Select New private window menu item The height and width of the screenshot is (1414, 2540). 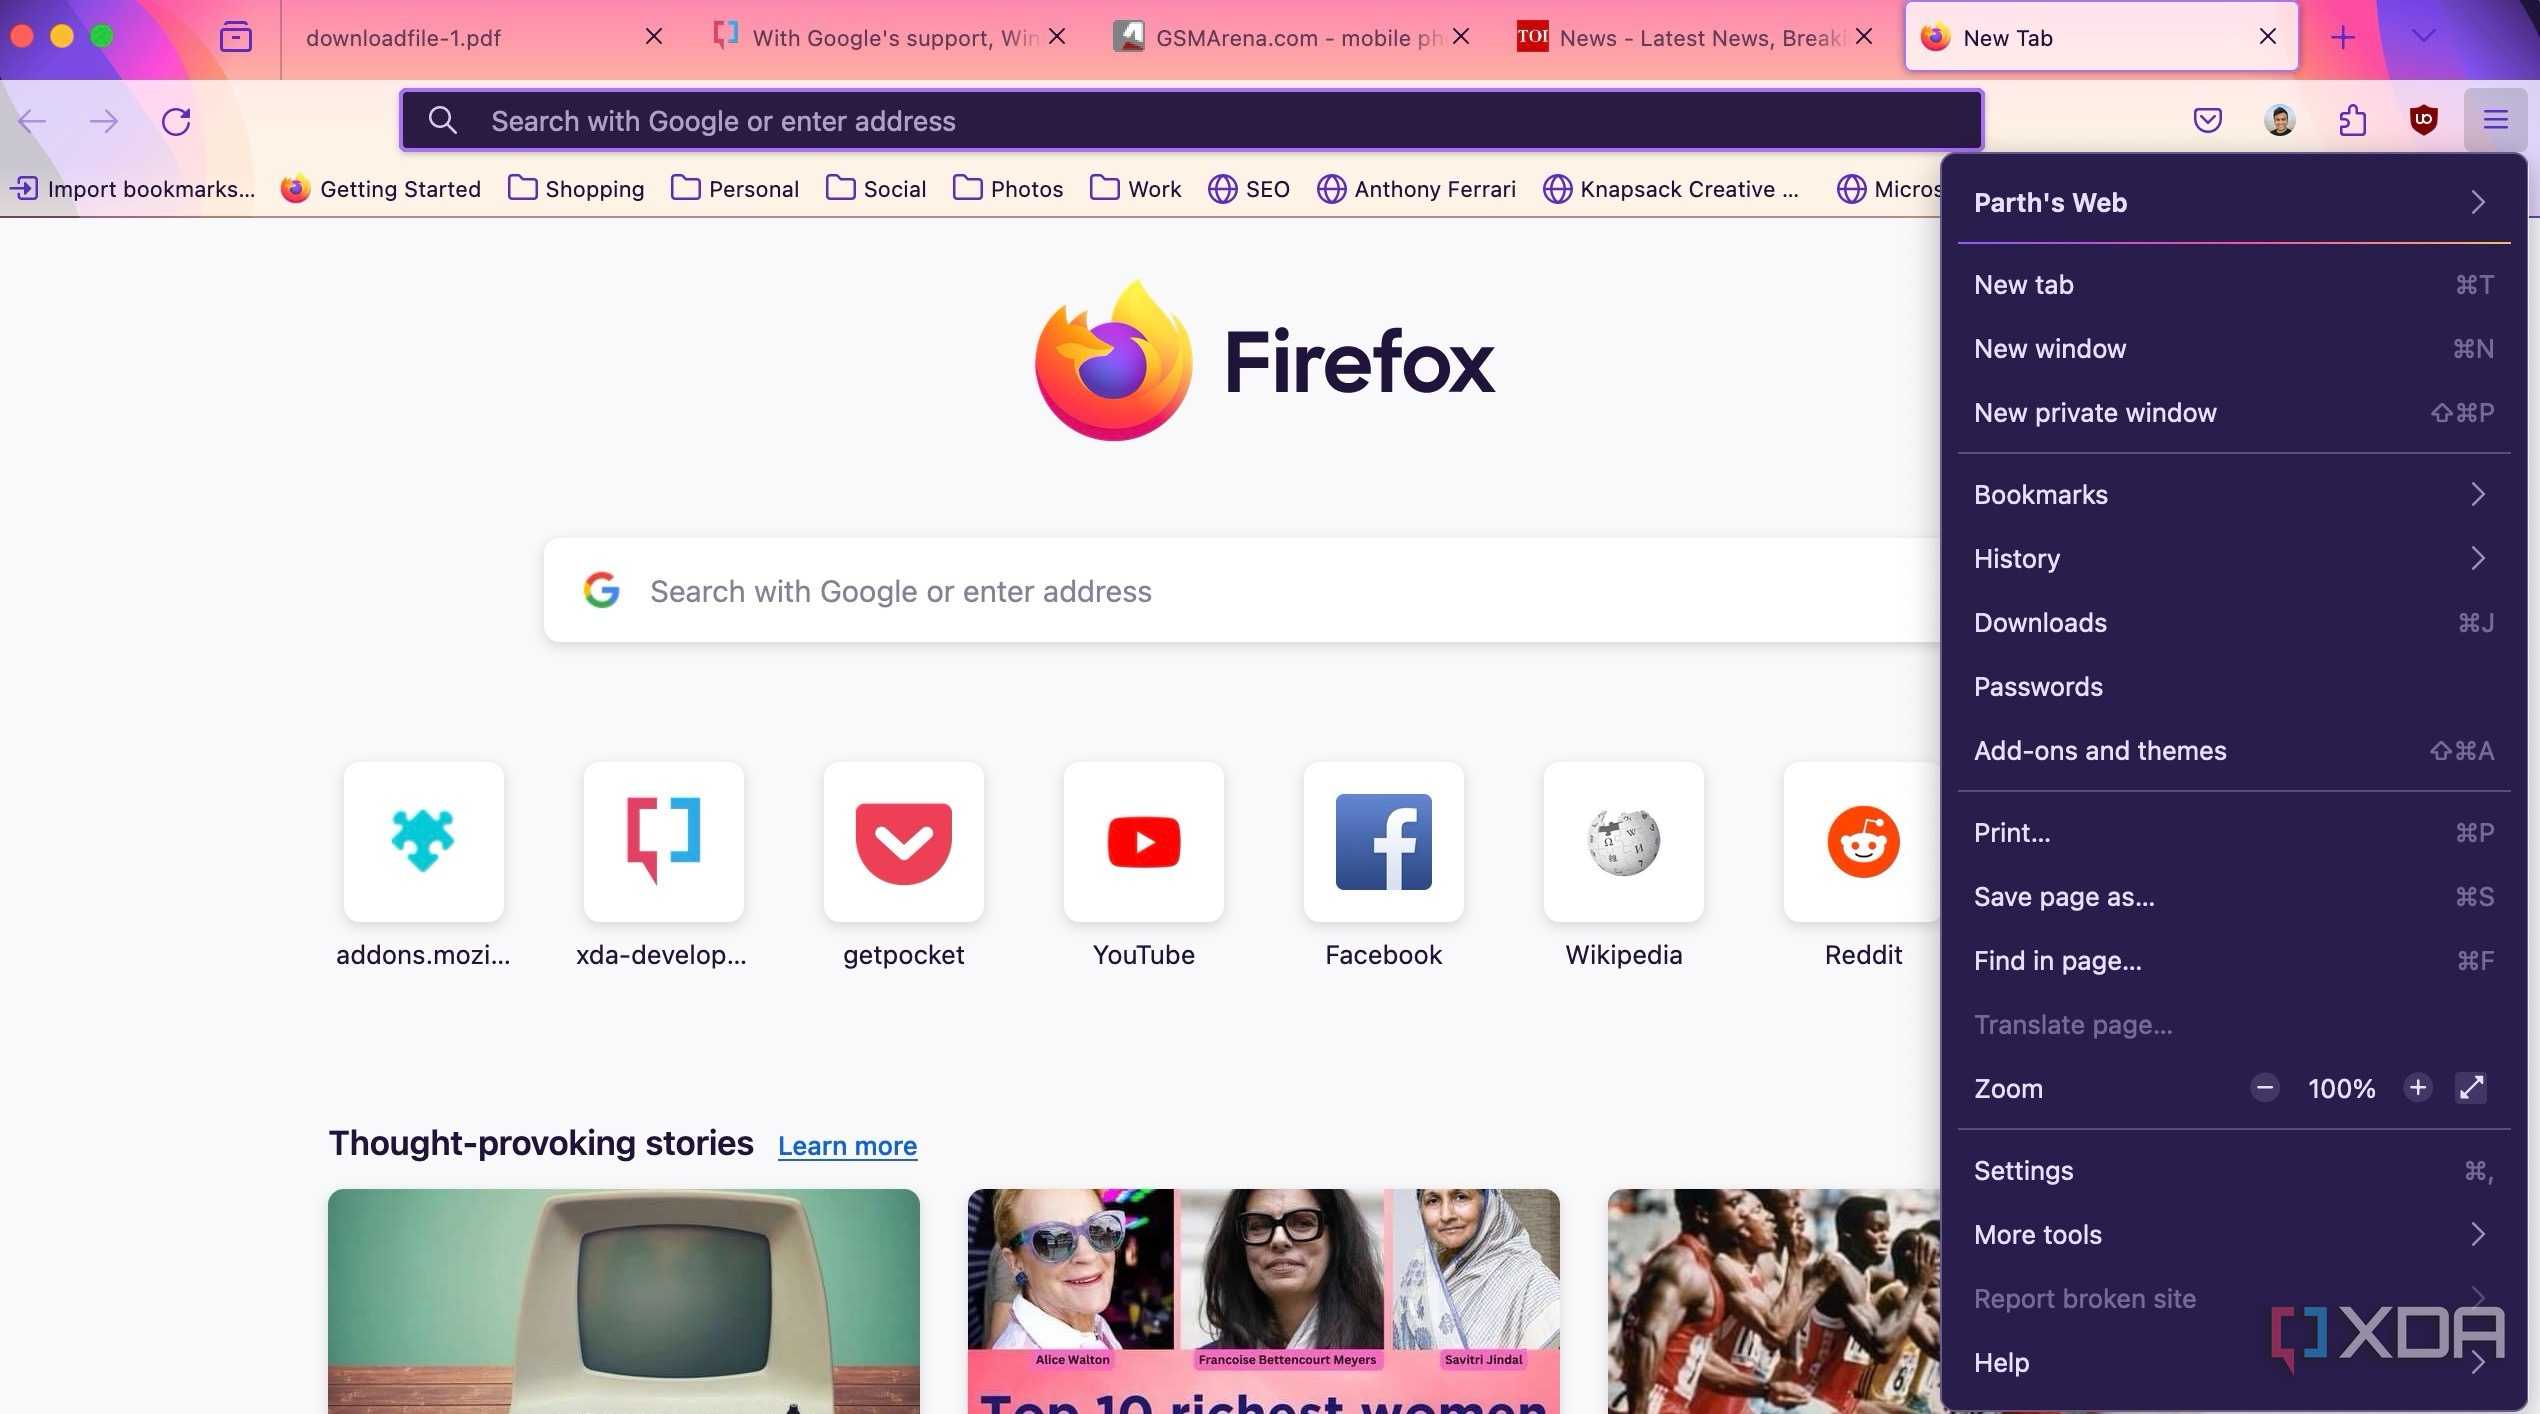point(2234,413)
